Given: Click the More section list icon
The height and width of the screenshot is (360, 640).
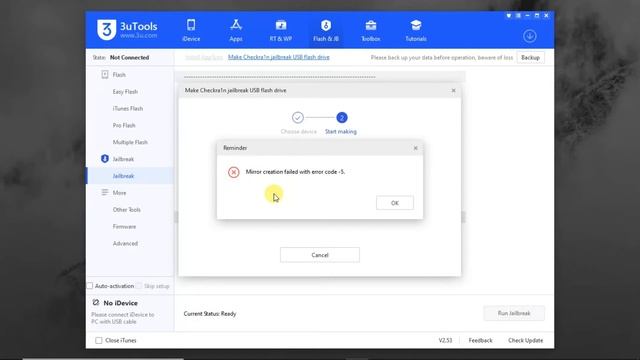Looking at the screenshot, I should coord(105,192).
